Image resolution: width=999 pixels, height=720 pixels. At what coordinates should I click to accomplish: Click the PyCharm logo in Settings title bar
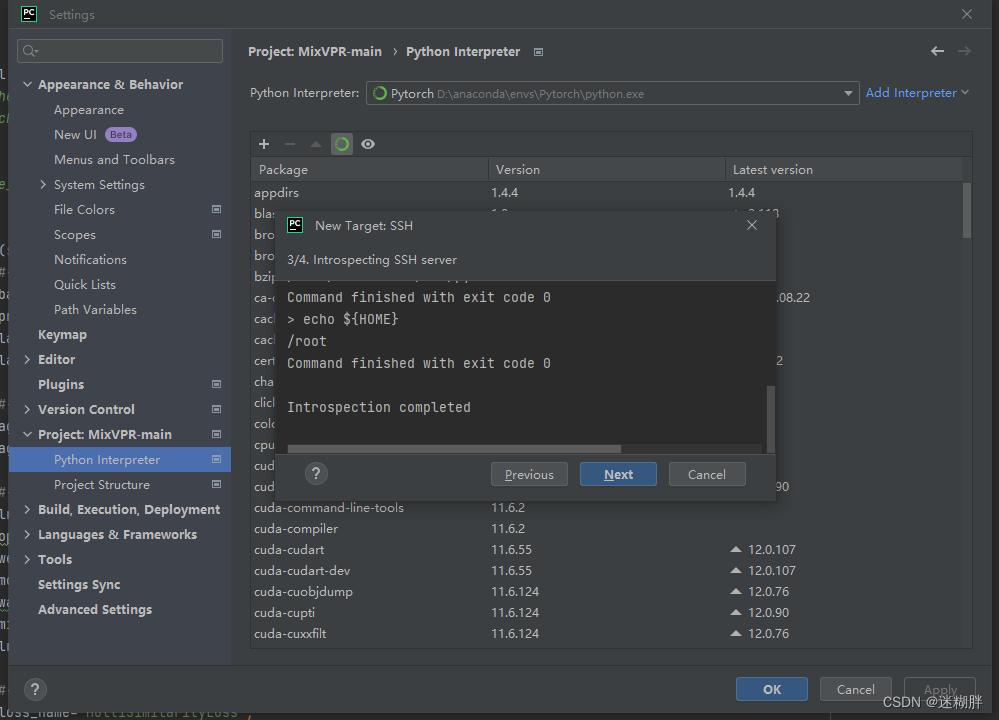(x=29, y=14)
